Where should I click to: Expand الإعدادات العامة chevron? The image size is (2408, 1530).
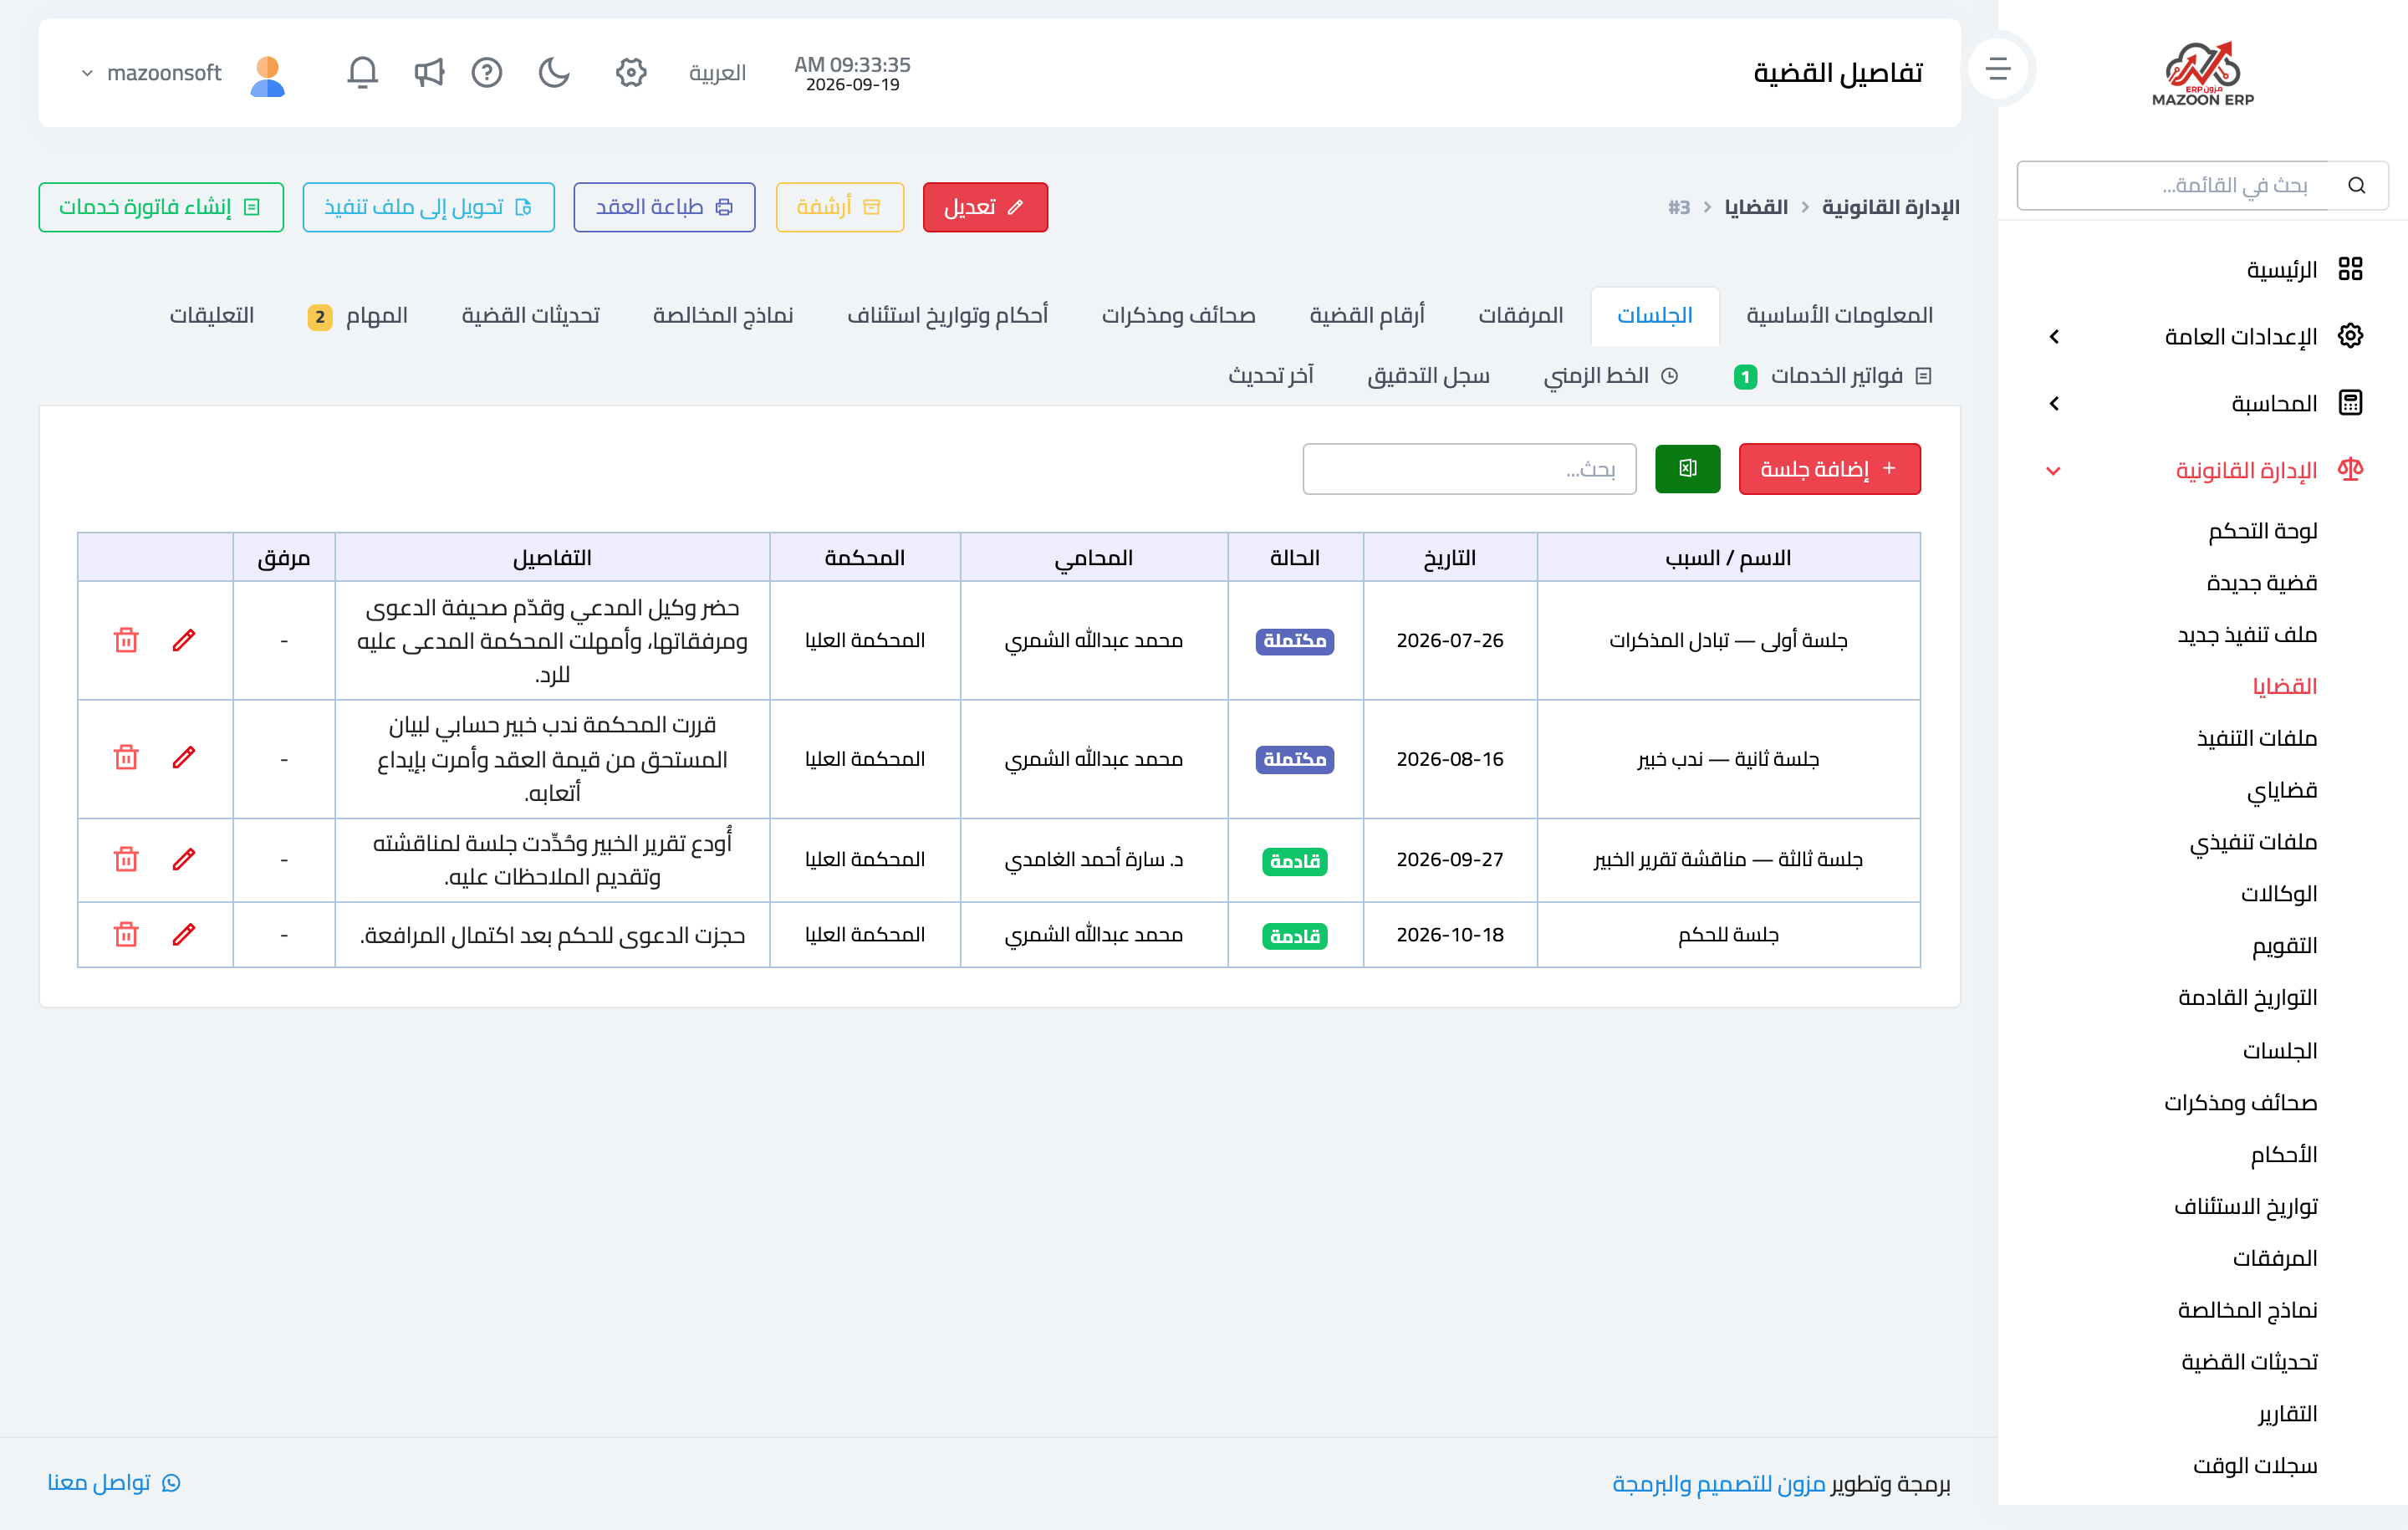pos(2054,337)
